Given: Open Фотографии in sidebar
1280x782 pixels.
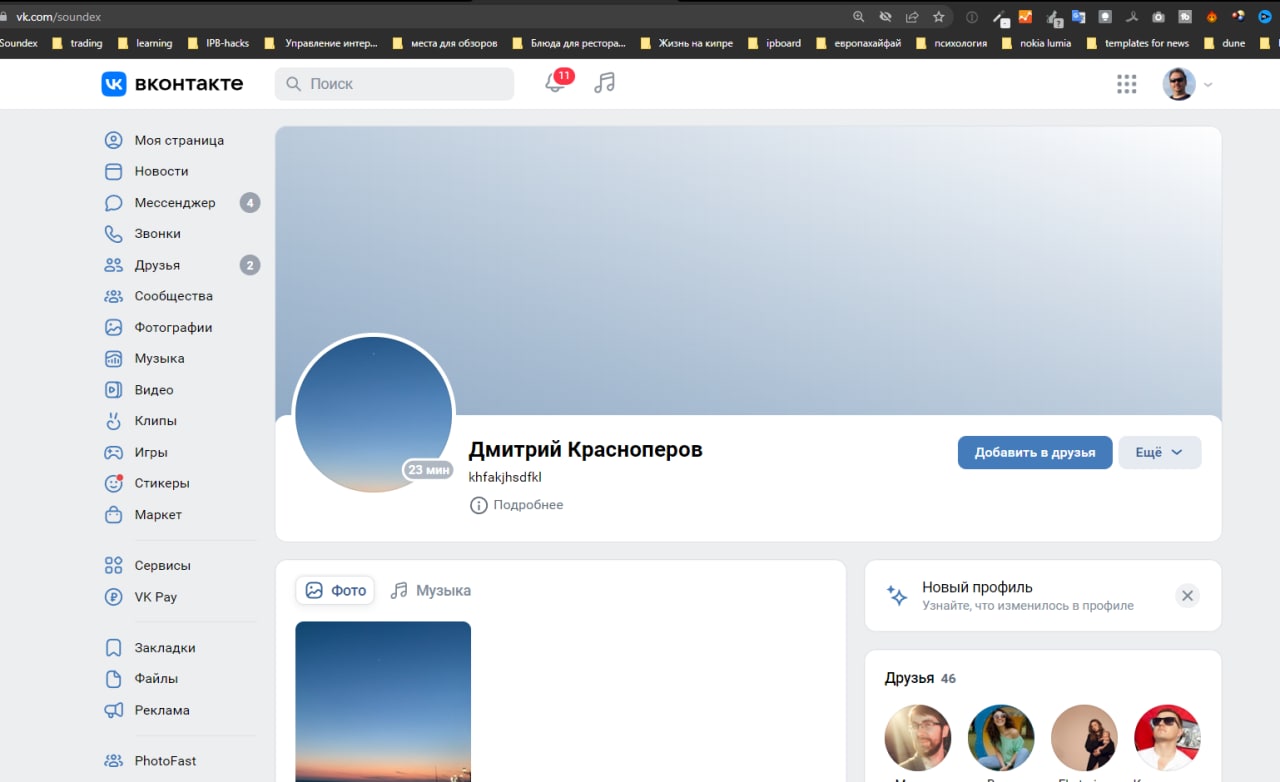Looking at the screenshot, I should [159, 327].
